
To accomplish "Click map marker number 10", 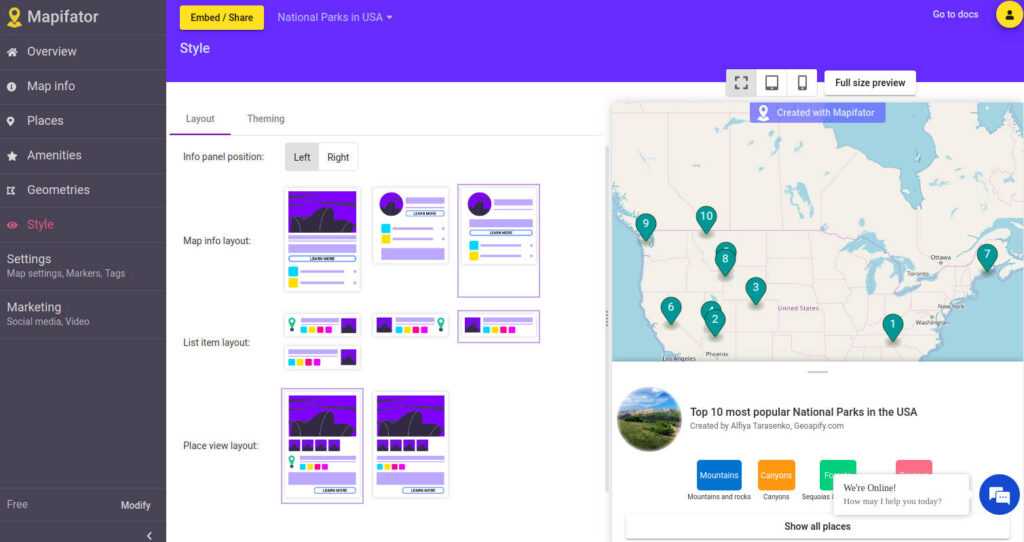I will (706, 219).
